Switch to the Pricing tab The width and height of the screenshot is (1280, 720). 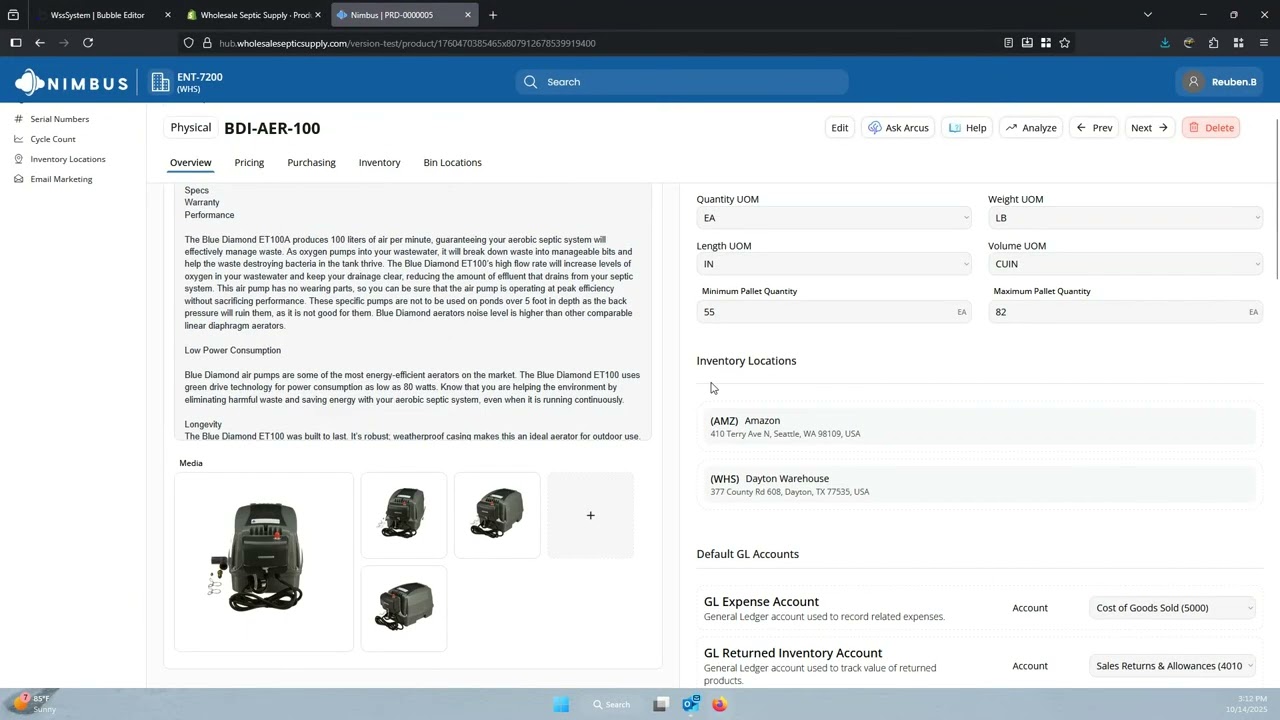(x=249, y=163)
